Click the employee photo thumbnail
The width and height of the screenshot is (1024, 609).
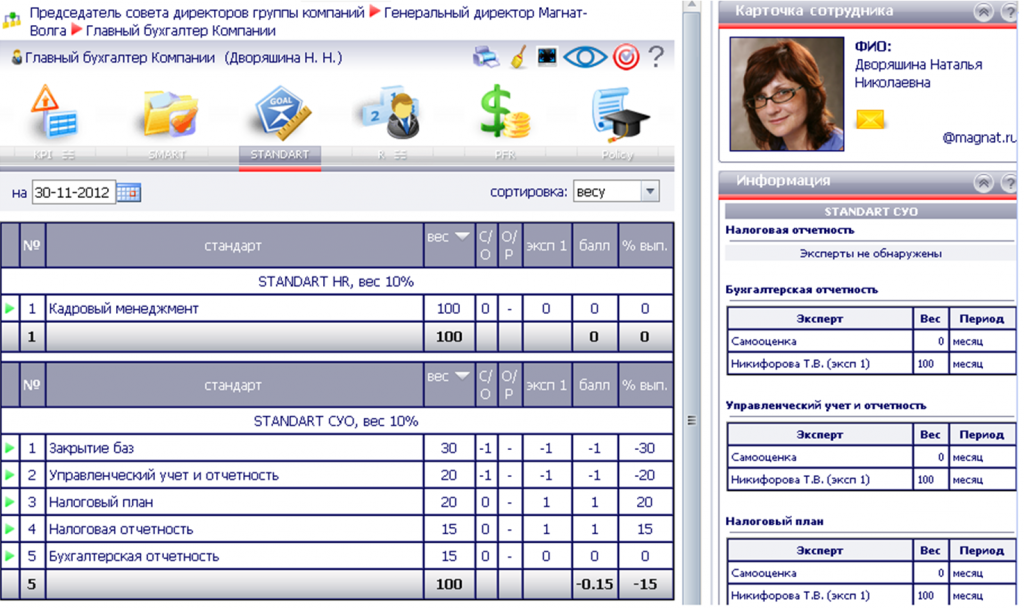pos(786,93)
